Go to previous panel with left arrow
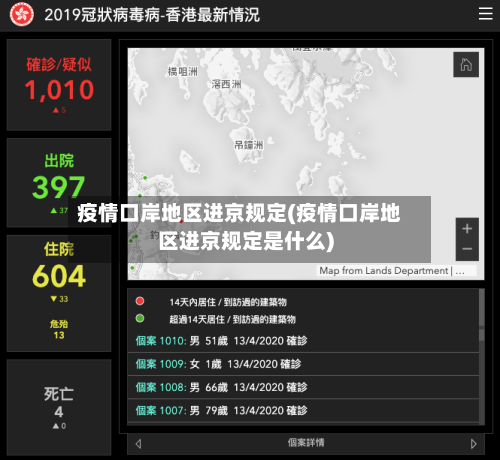500x460 pixels. [x=138, y=444]
